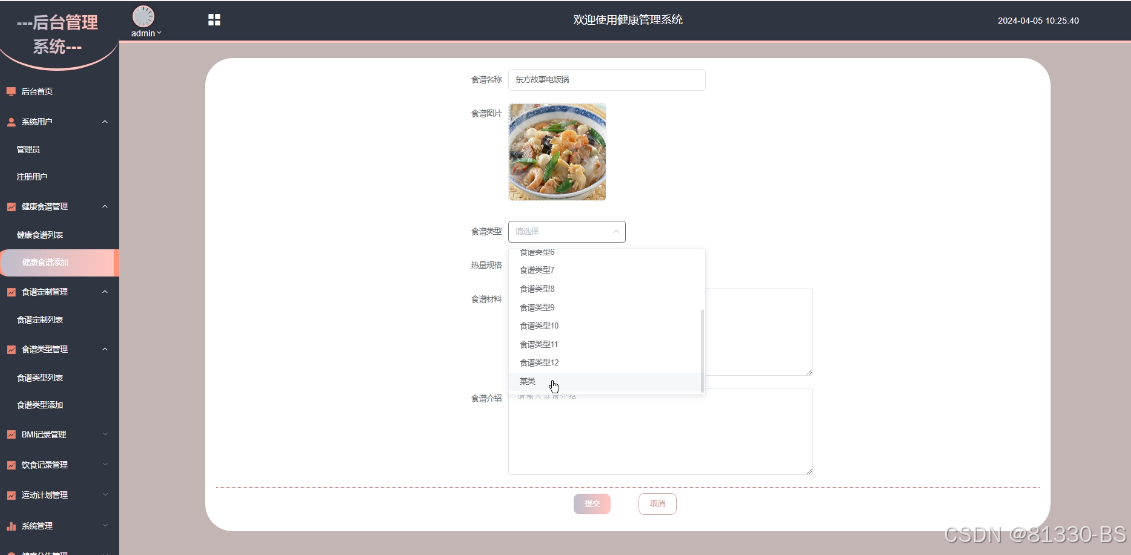The image size is (1131, 555).
Task: Click the dropdown list's scrollbar thumb
Action: (x=702, y=351)
